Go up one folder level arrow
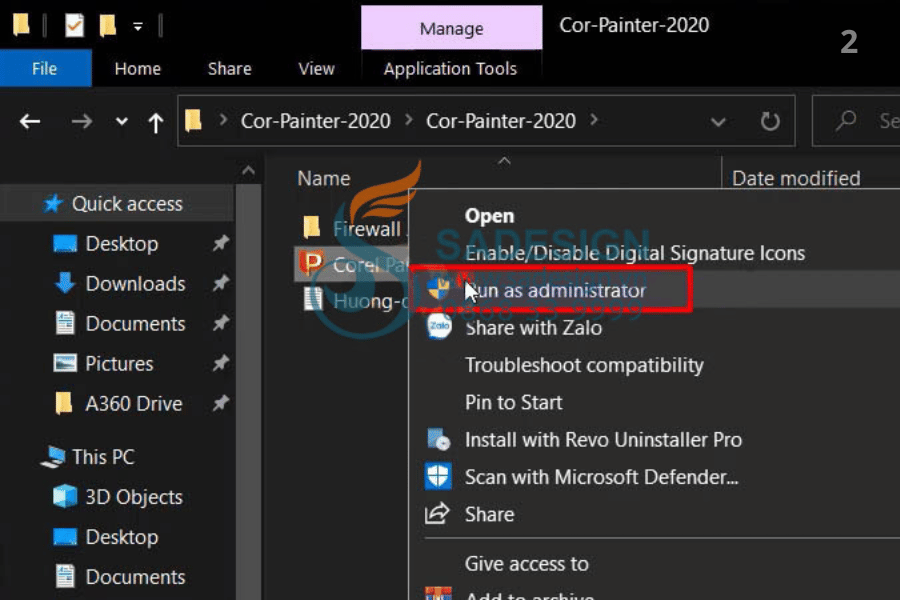This screenshot has width=900, height=600. pos(155,122)
